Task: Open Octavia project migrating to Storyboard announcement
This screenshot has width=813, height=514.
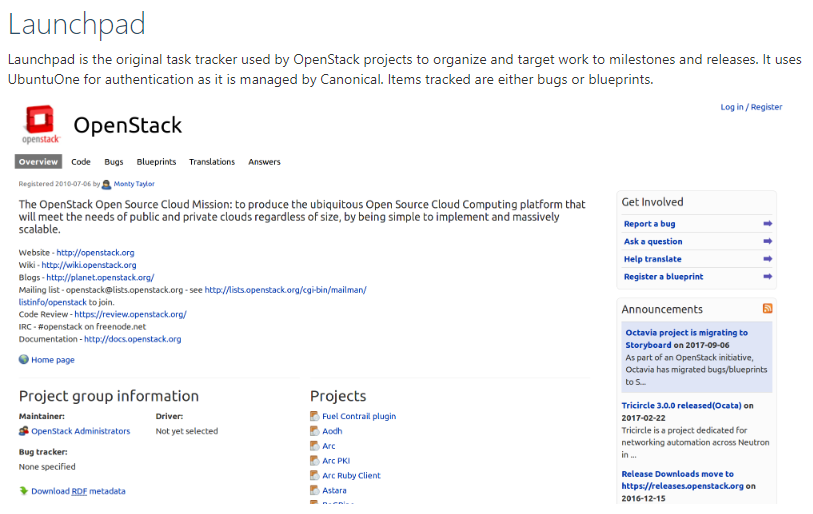Action: pyautogui.click(x=686, y=339)
